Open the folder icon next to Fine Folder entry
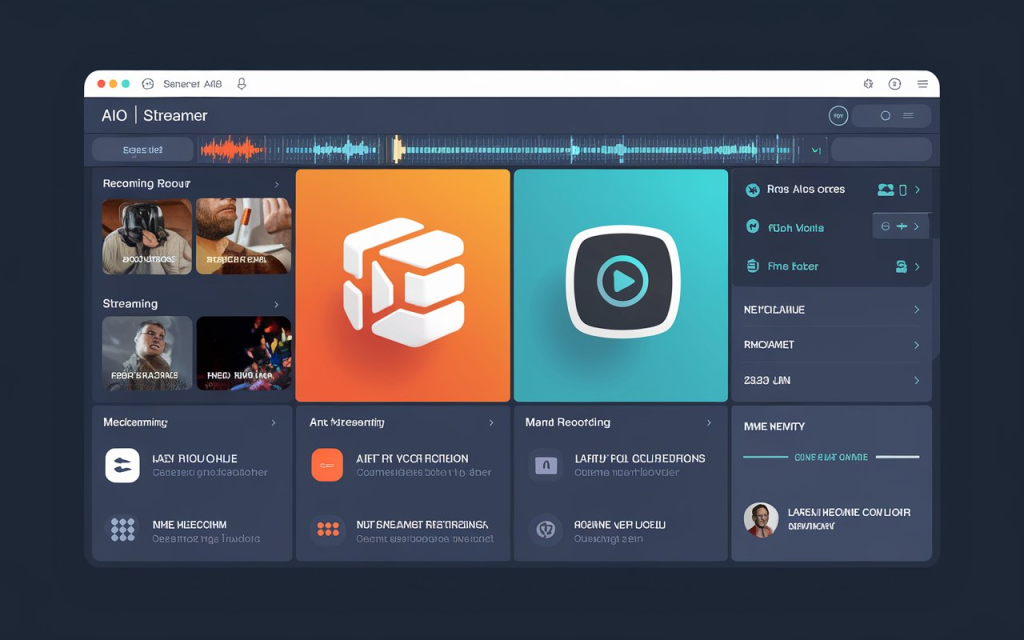Viewport: 1024px width, 640px height. coord(901,266)
